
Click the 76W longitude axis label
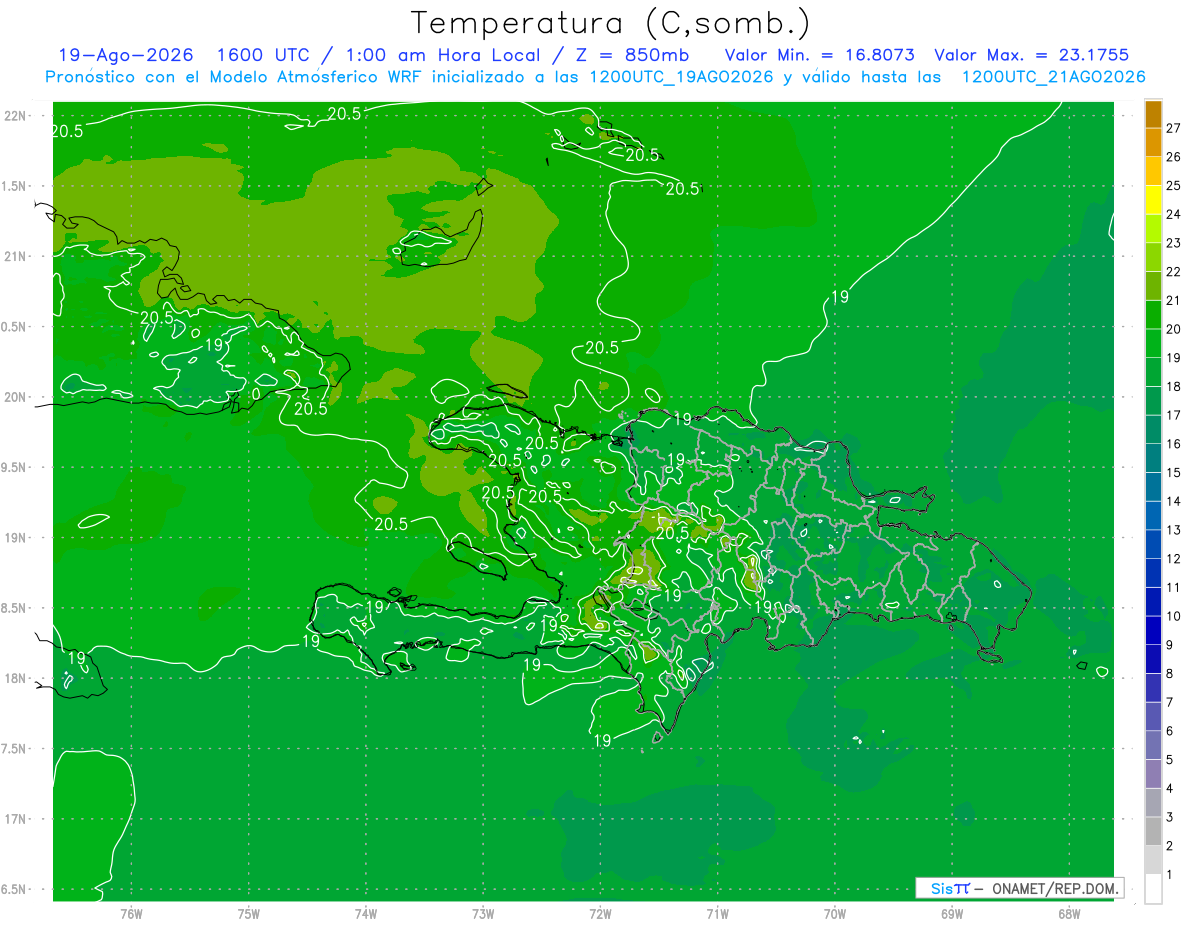[x=131, y=913]
